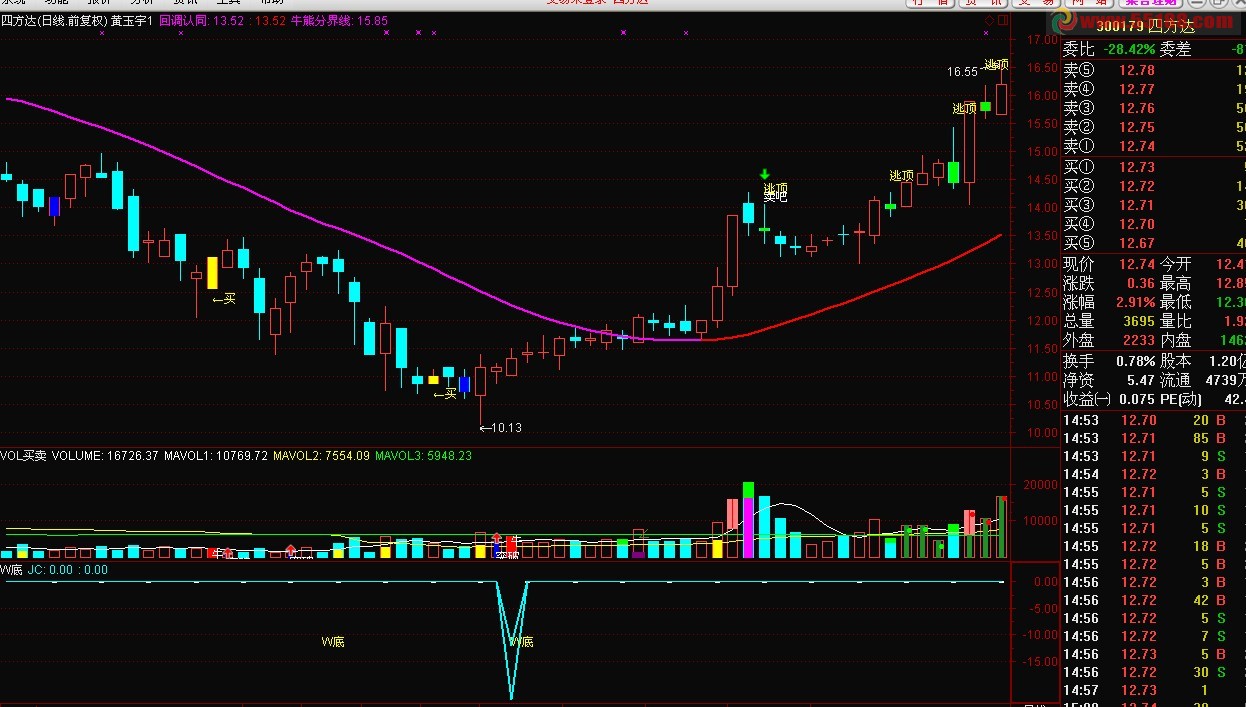Click the MAVOL3: 5948.23 readout
This screenshot has height=707, width=1246.
tap(424, 456)
